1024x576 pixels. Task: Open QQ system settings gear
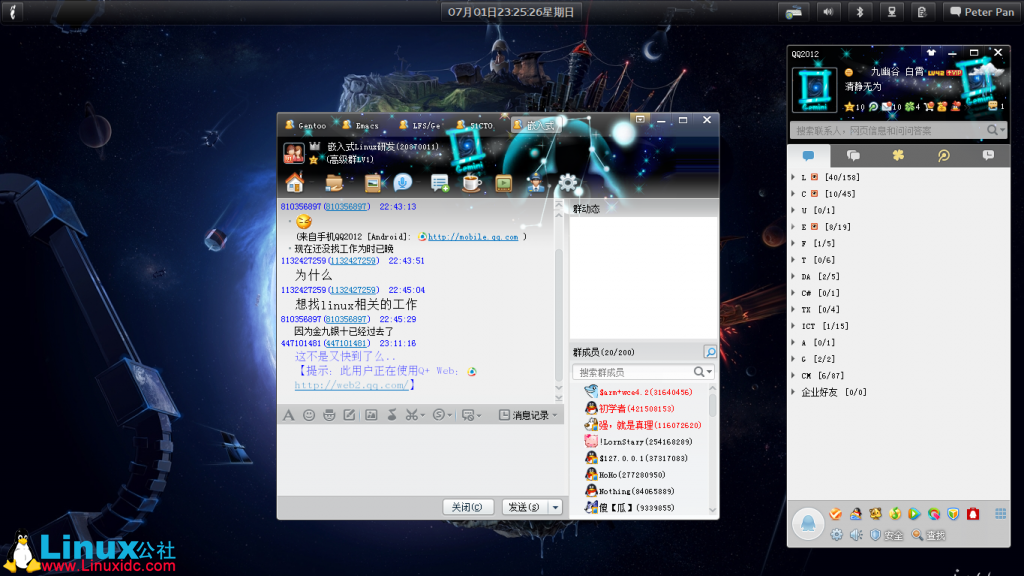(x=837, y=536)
